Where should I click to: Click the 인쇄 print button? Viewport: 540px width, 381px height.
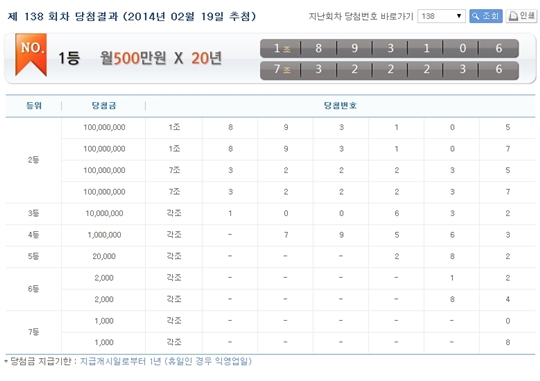coord(521,16)
